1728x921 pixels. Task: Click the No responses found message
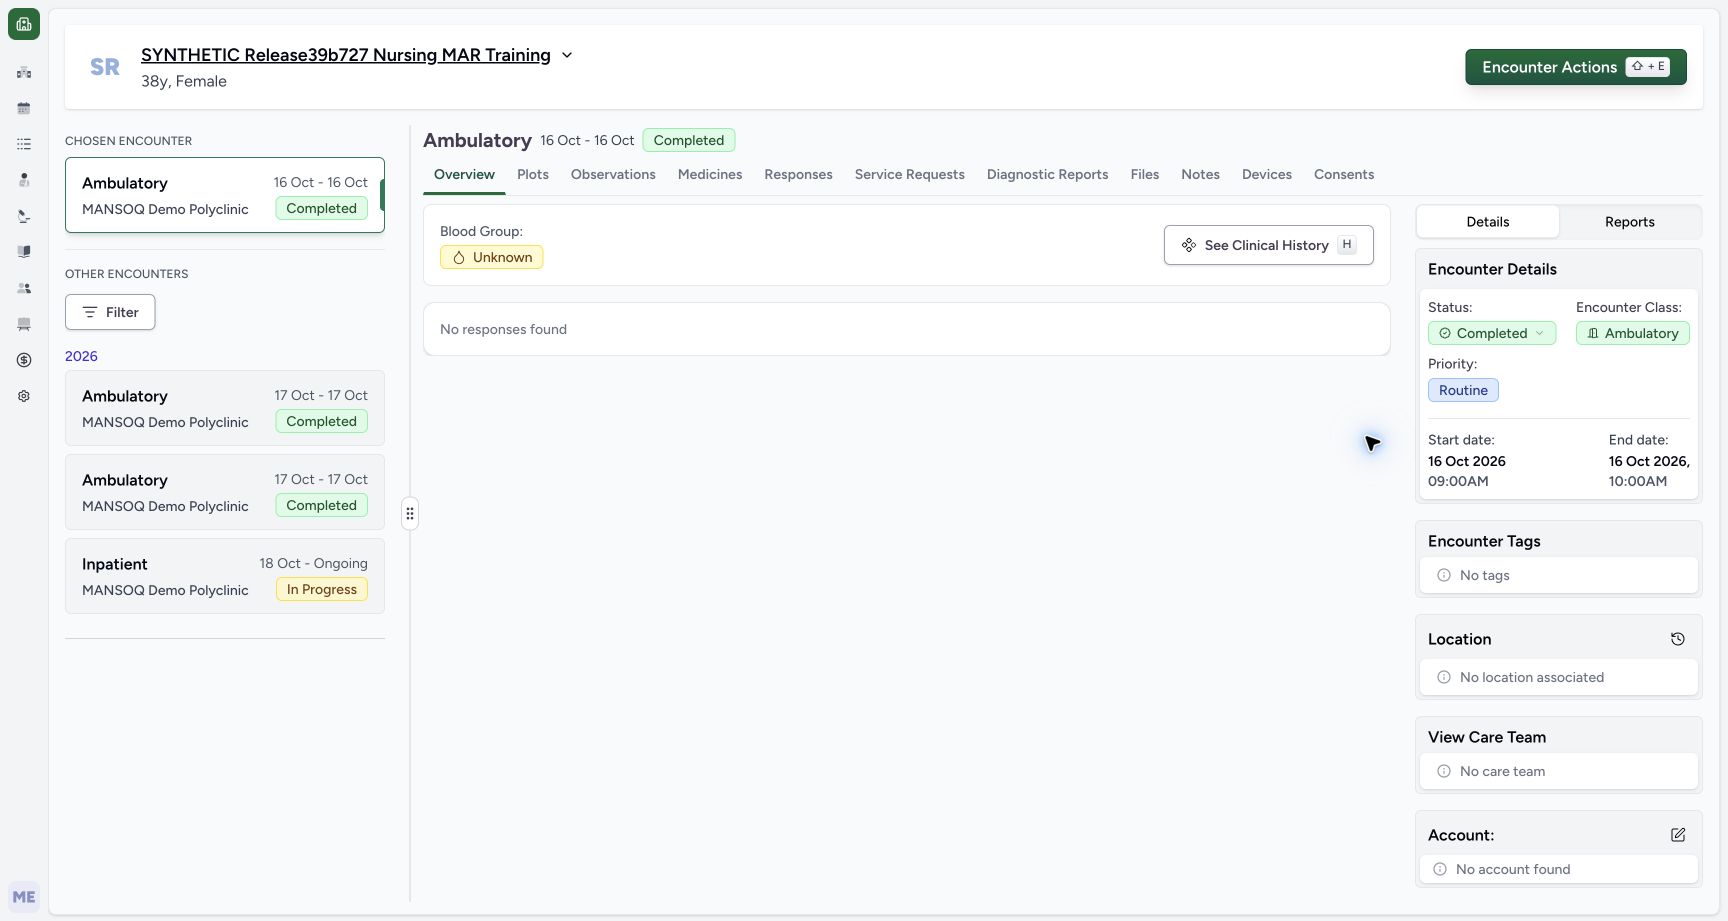pyautogui.click(x=503, y=329)
